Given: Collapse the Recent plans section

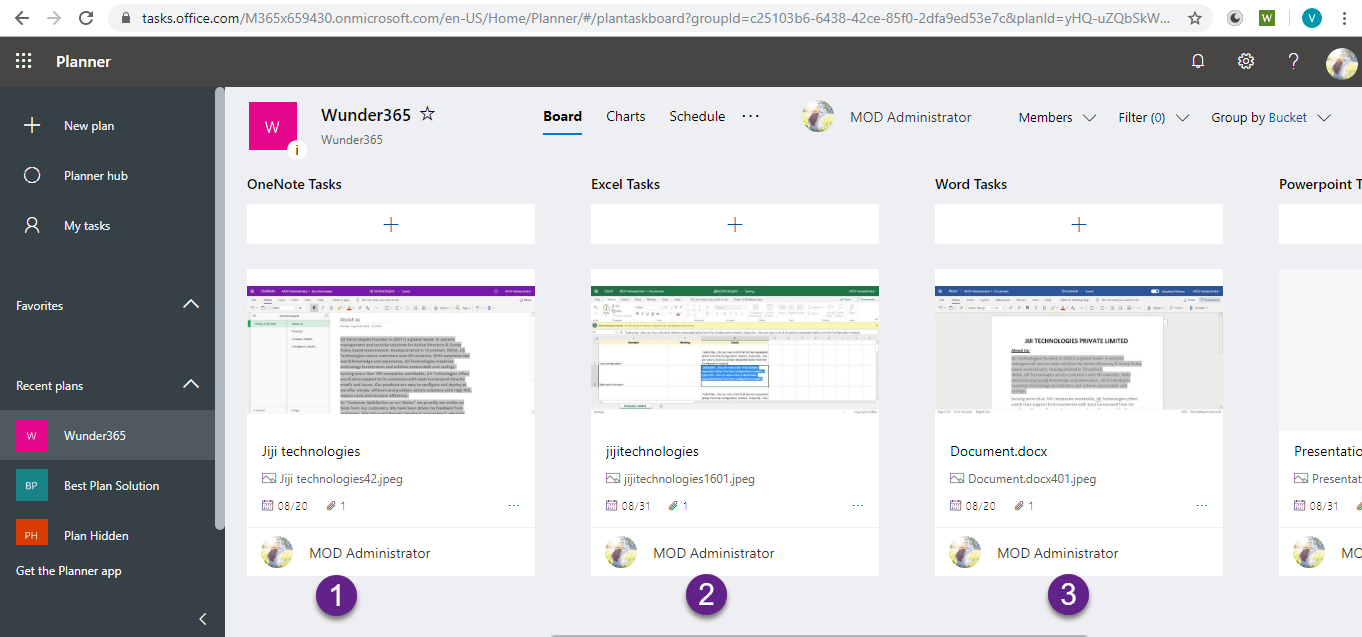Looking at the screenshot, I should [x=191, y=385].
